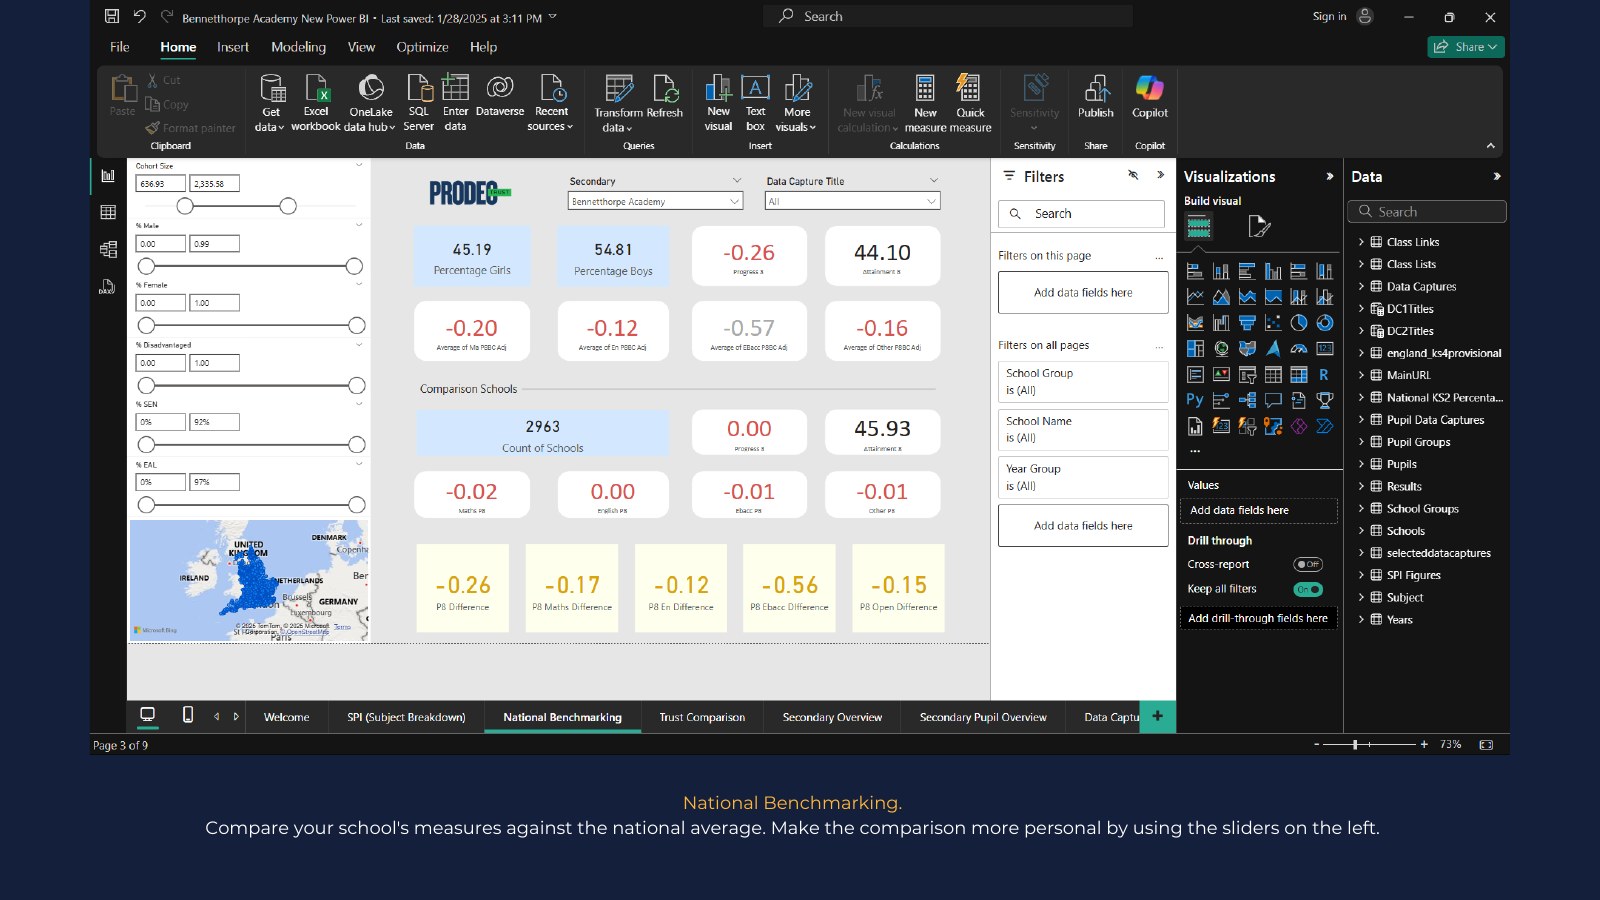Click the Share button
The width and height of the screenshot is (1600, 900).
[1466, 47]
